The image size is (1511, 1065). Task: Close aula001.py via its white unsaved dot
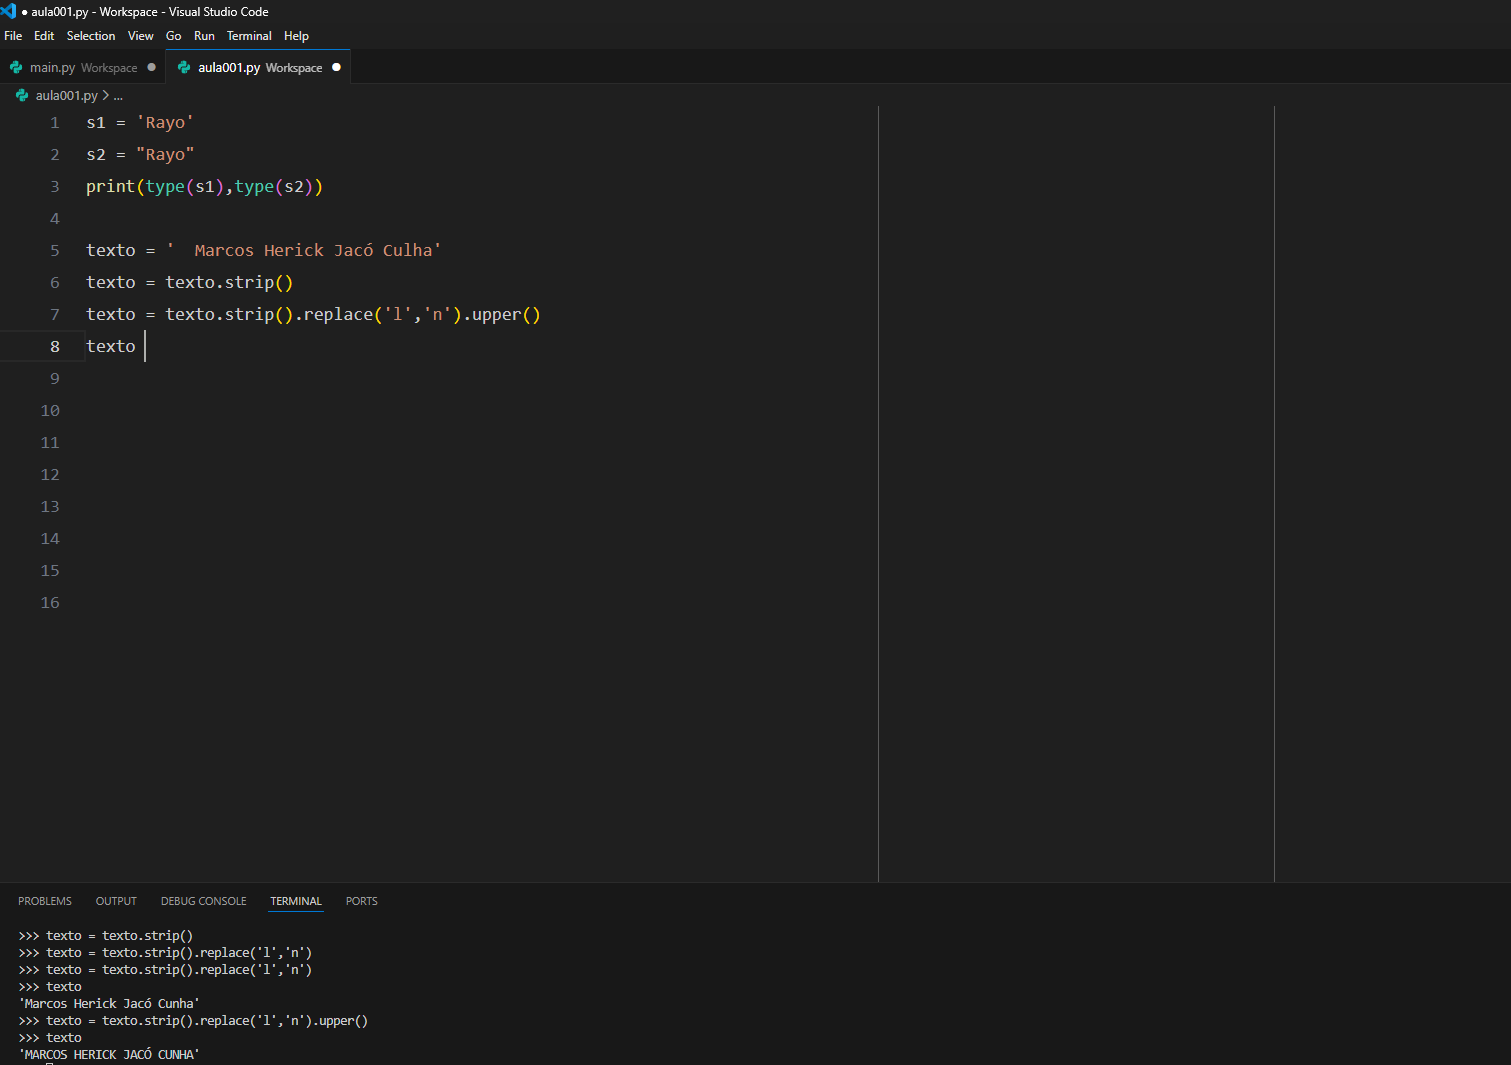point(336,68)
